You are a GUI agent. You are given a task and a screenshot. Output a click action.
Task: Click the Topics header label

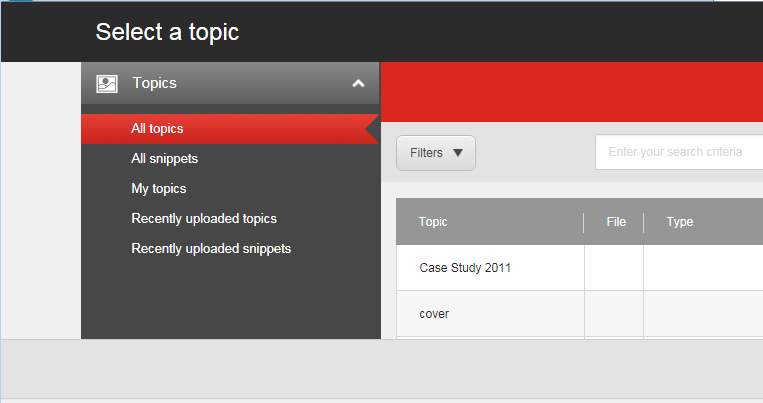click(155, 83)
